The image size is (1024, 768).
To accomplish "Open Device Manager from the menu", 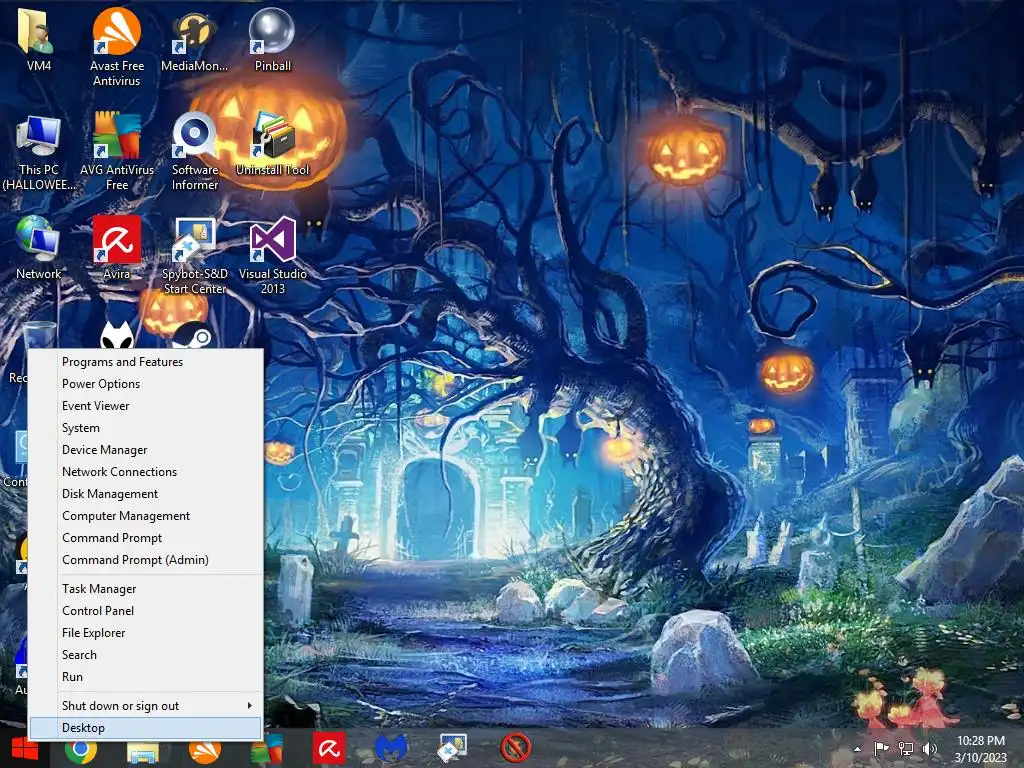I will pos(146,450).
